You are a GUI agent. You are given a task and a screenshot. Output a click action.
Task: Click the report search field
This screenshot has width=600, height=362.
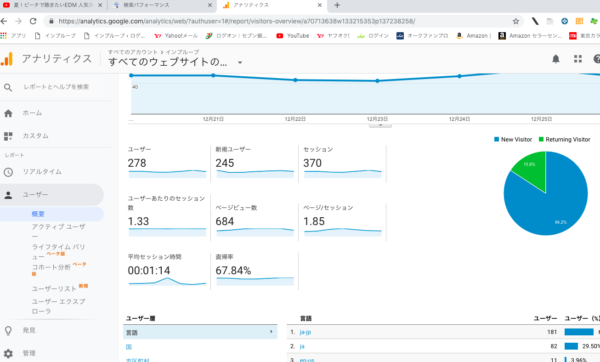[x=56, y=87]
